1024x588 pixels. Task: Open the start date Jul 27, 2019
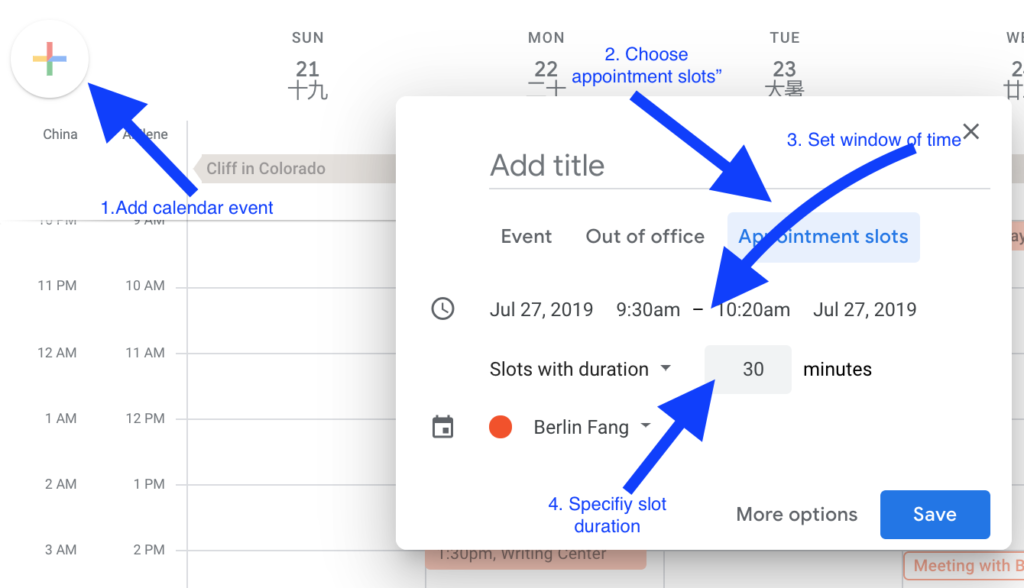click(541, 309)
